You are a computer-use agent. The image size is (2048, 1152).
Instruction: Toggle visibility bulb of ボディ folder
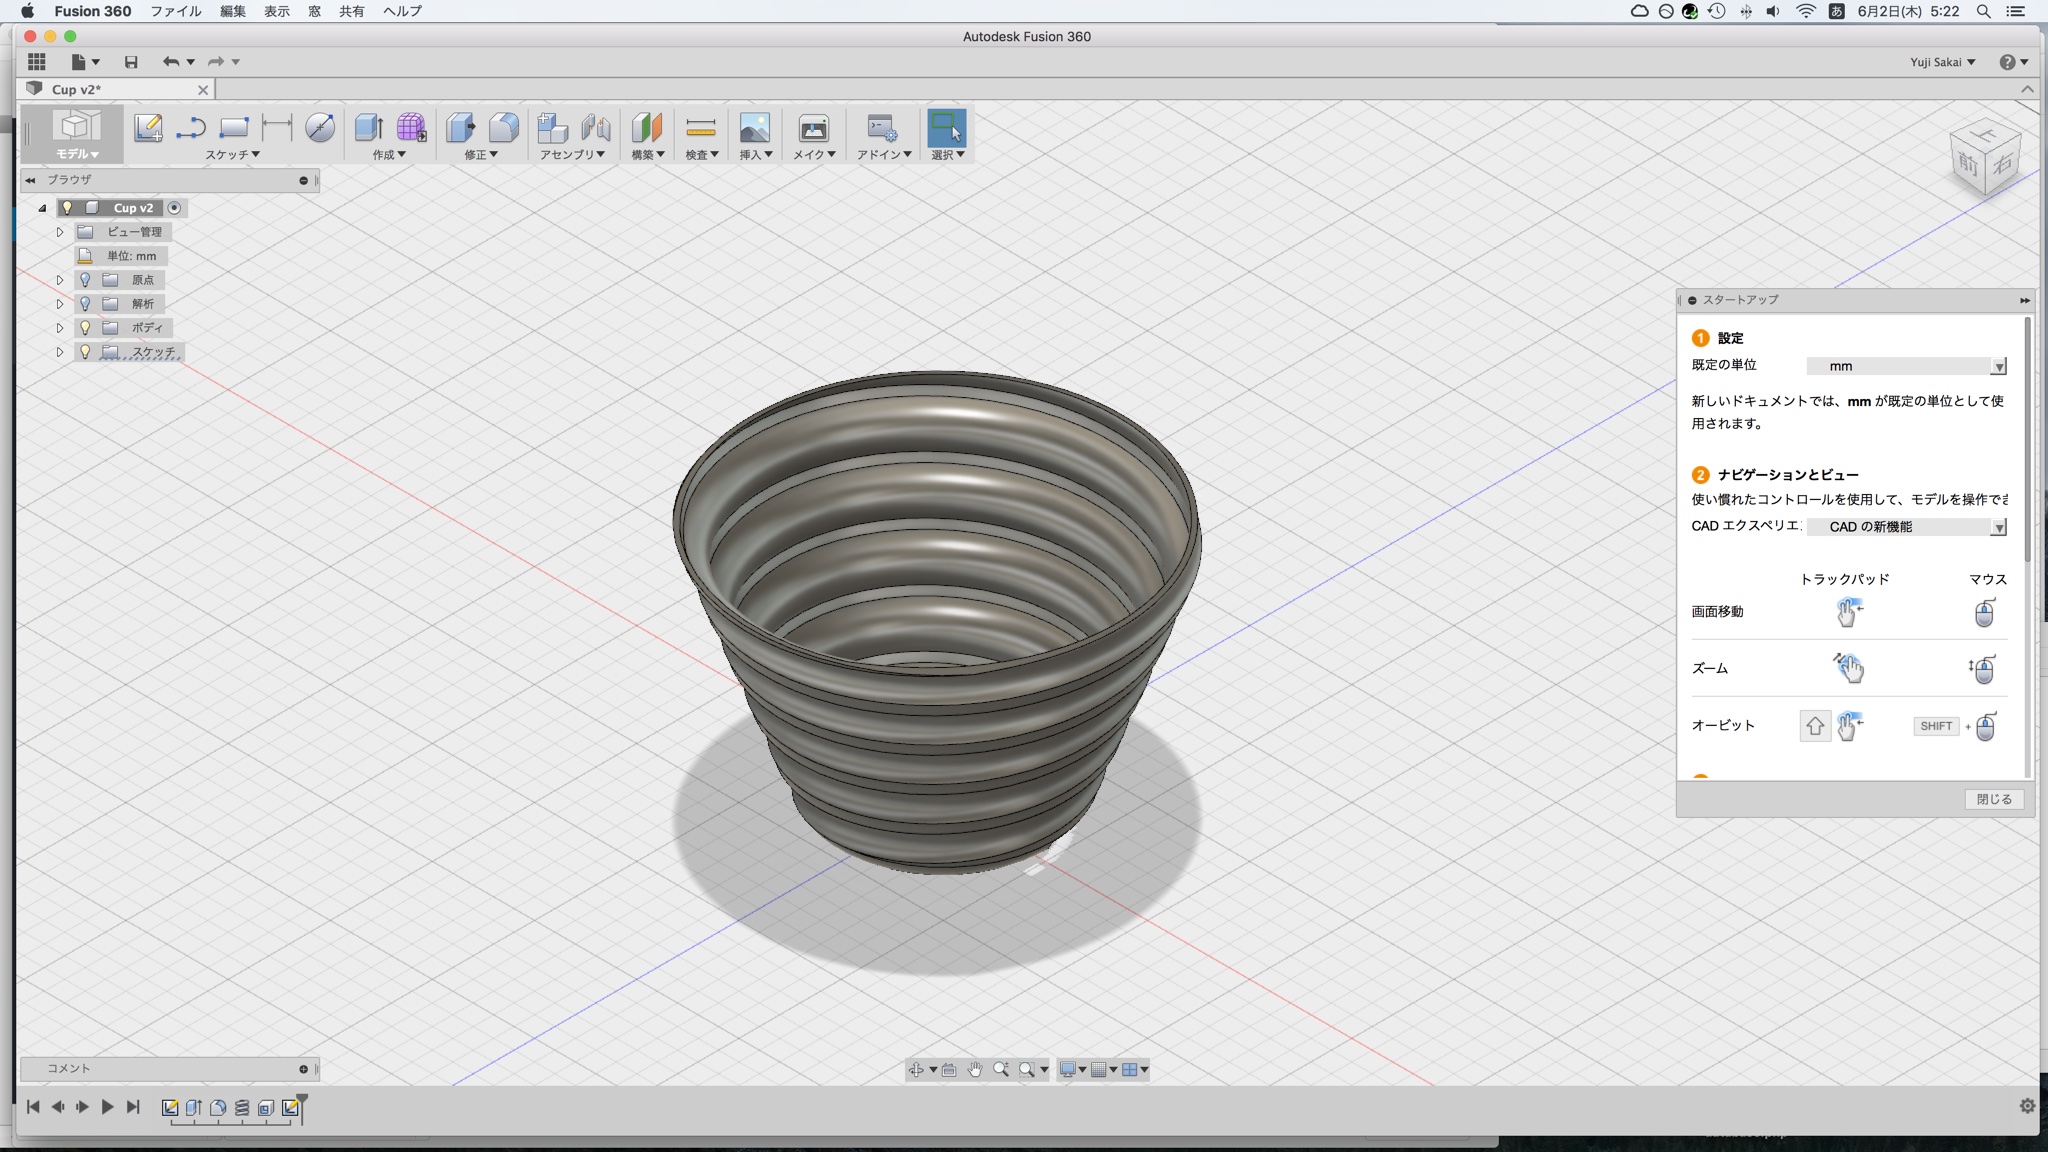tap(85, 328)
